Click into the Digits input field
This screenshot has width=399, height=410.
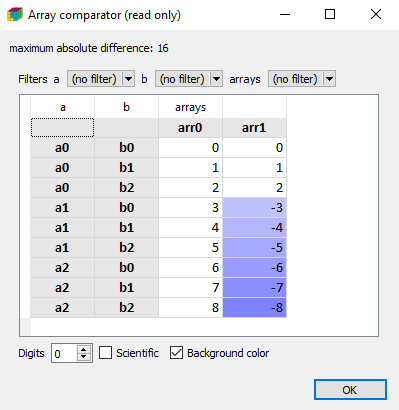pyautogui.click(x=64, y=353)
